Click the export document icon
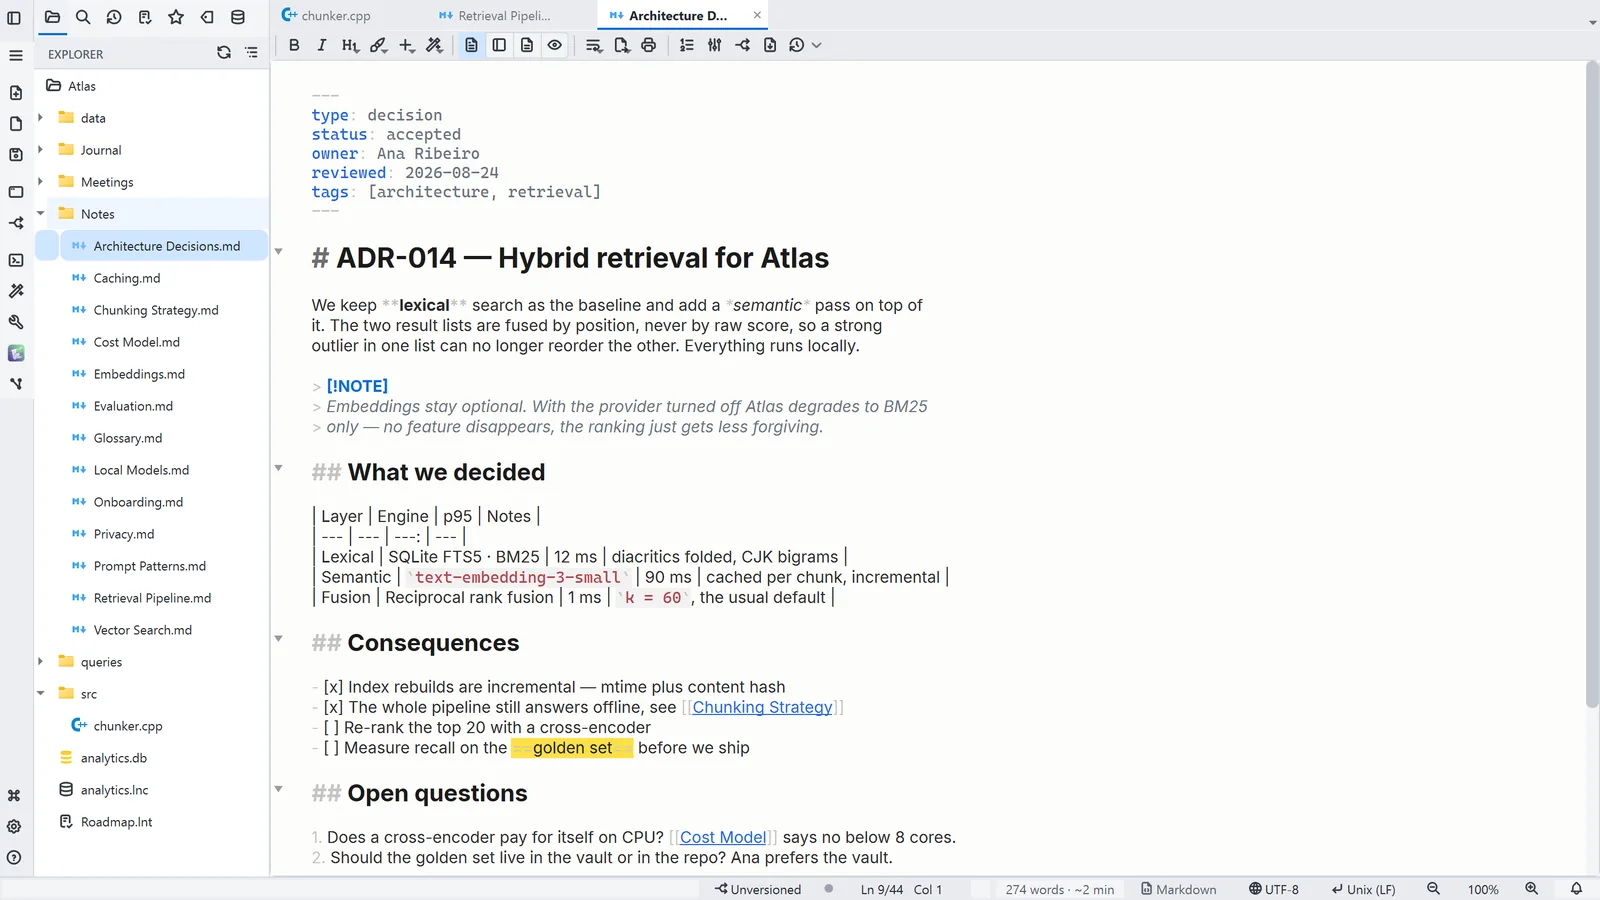The image size is (1600, 900). (x=621, y=45)
